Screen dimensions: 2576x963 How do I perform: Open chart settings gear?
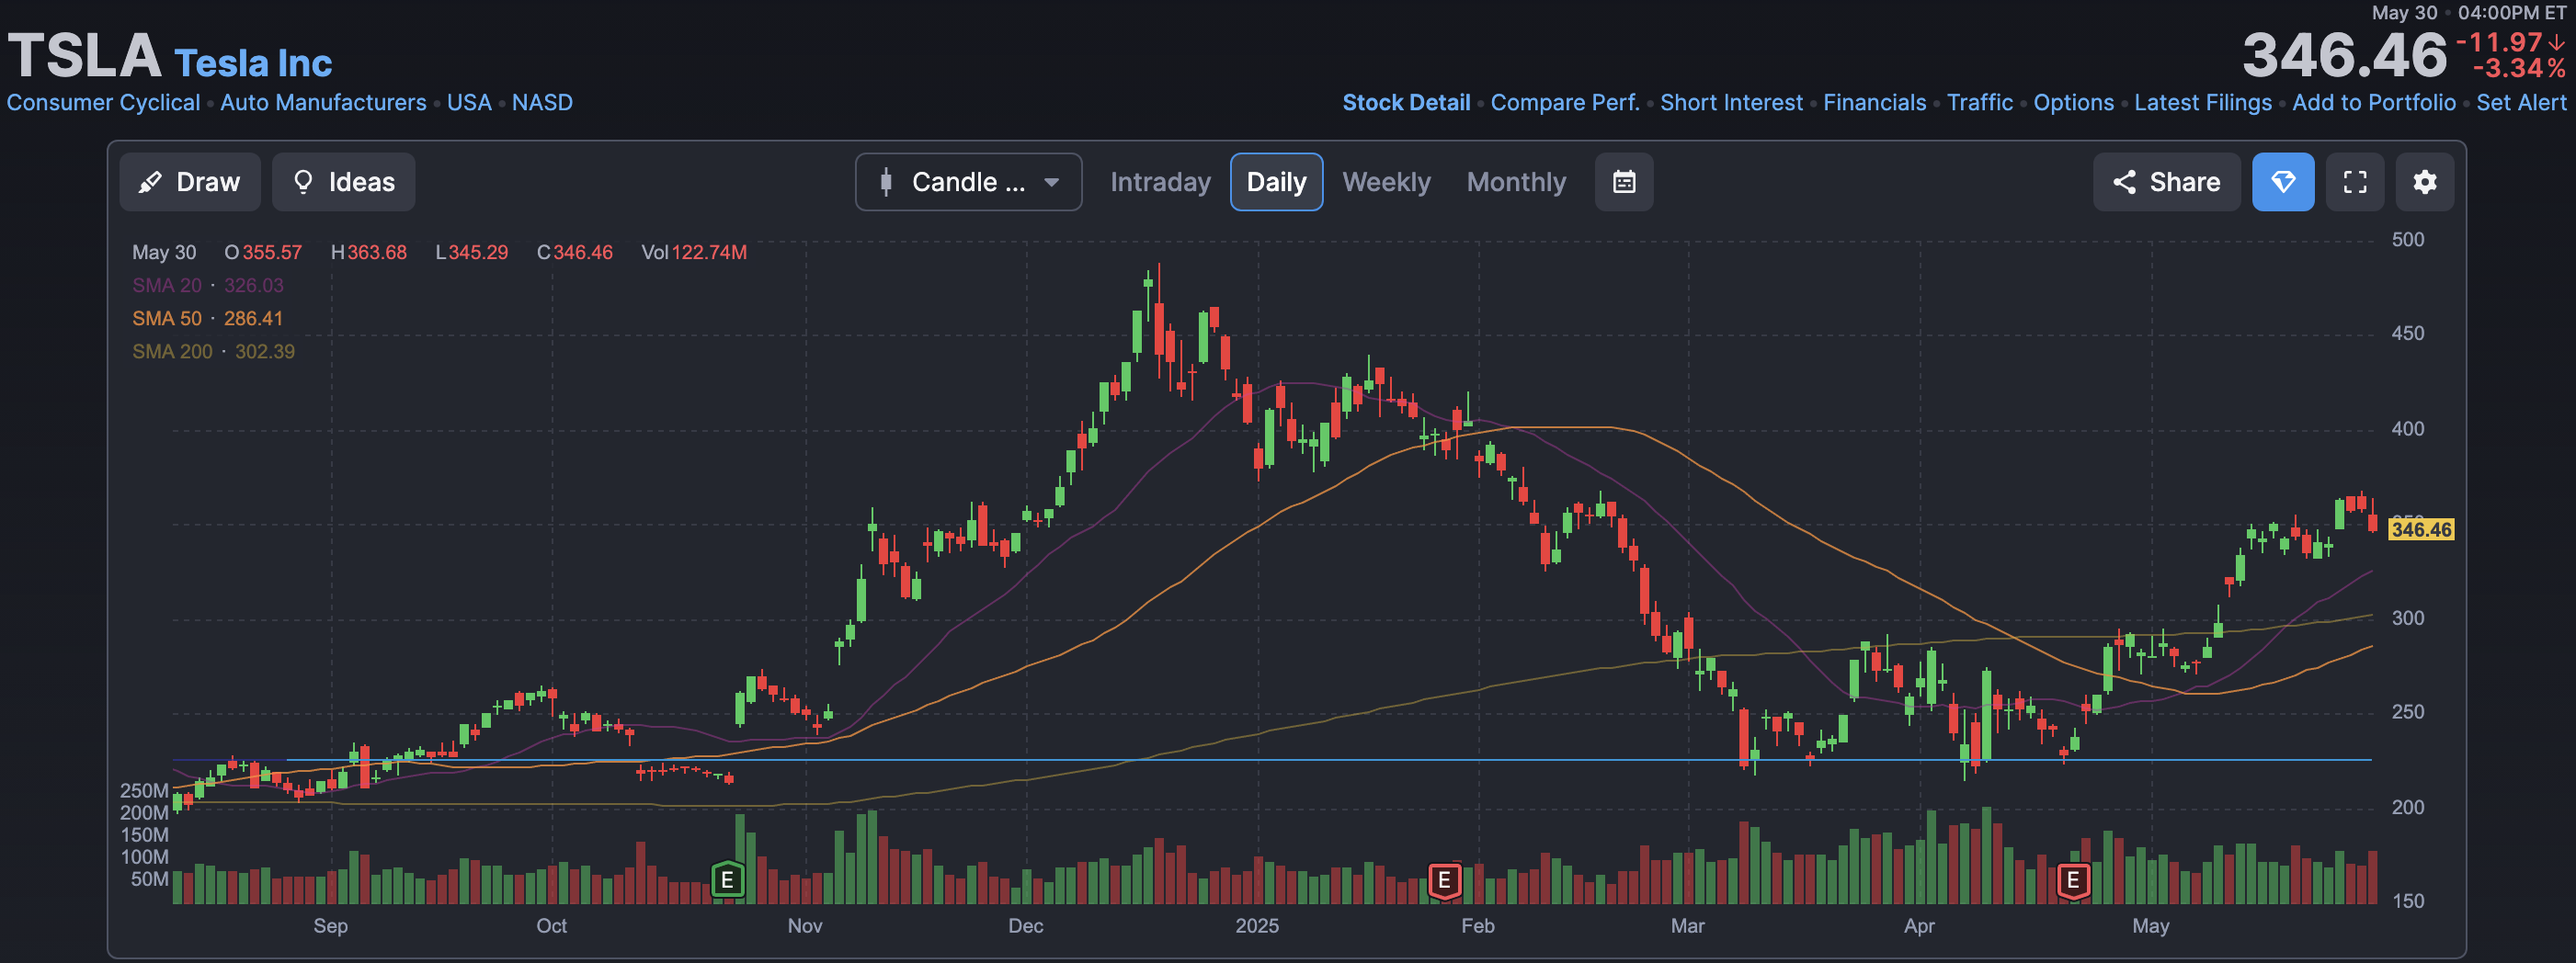[x=2425, y=182]
